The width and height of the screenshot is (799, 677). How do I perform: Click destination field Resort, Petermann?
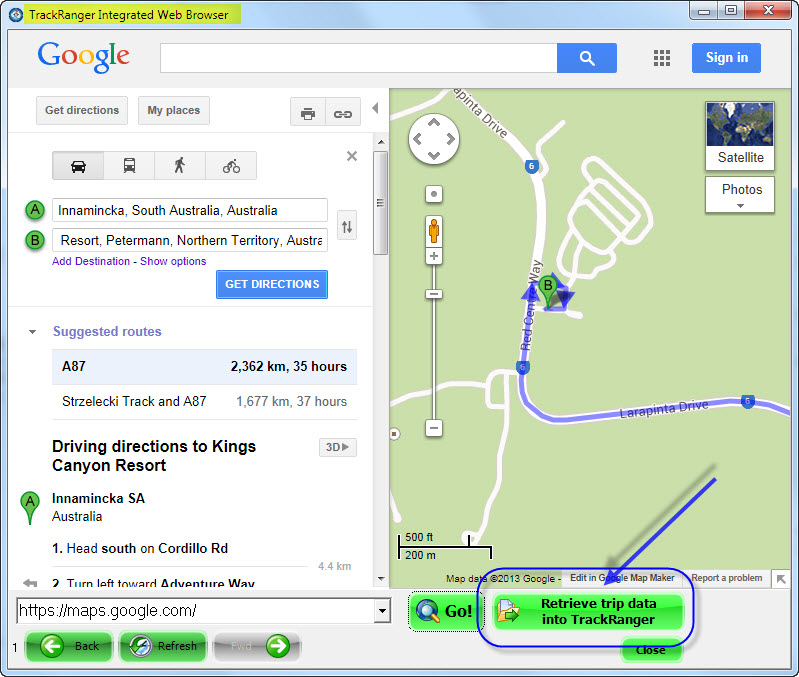[x=190, y=240]
